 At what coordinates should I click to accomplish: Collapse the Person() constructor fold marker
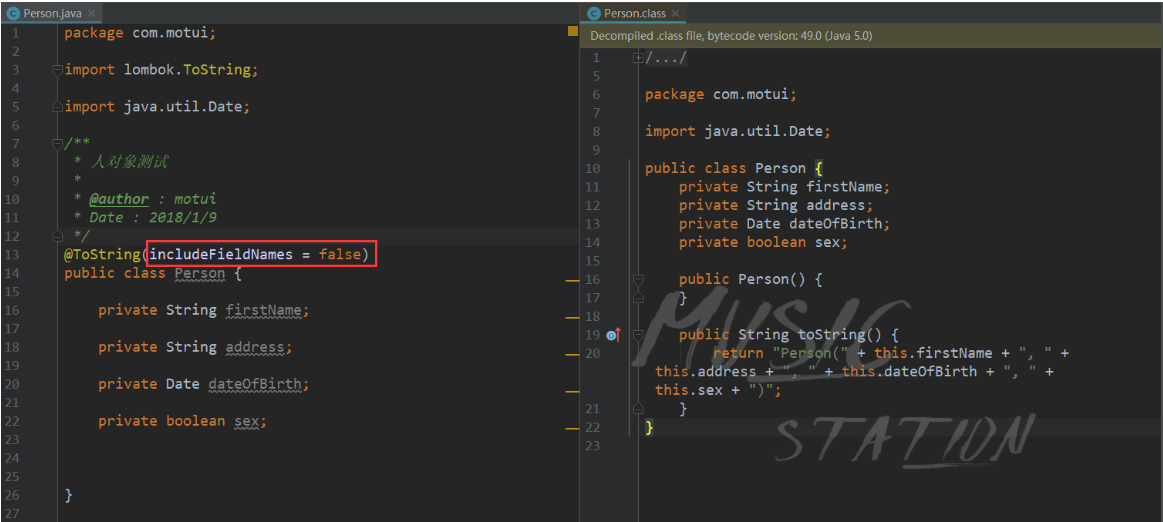coord(638,280)
